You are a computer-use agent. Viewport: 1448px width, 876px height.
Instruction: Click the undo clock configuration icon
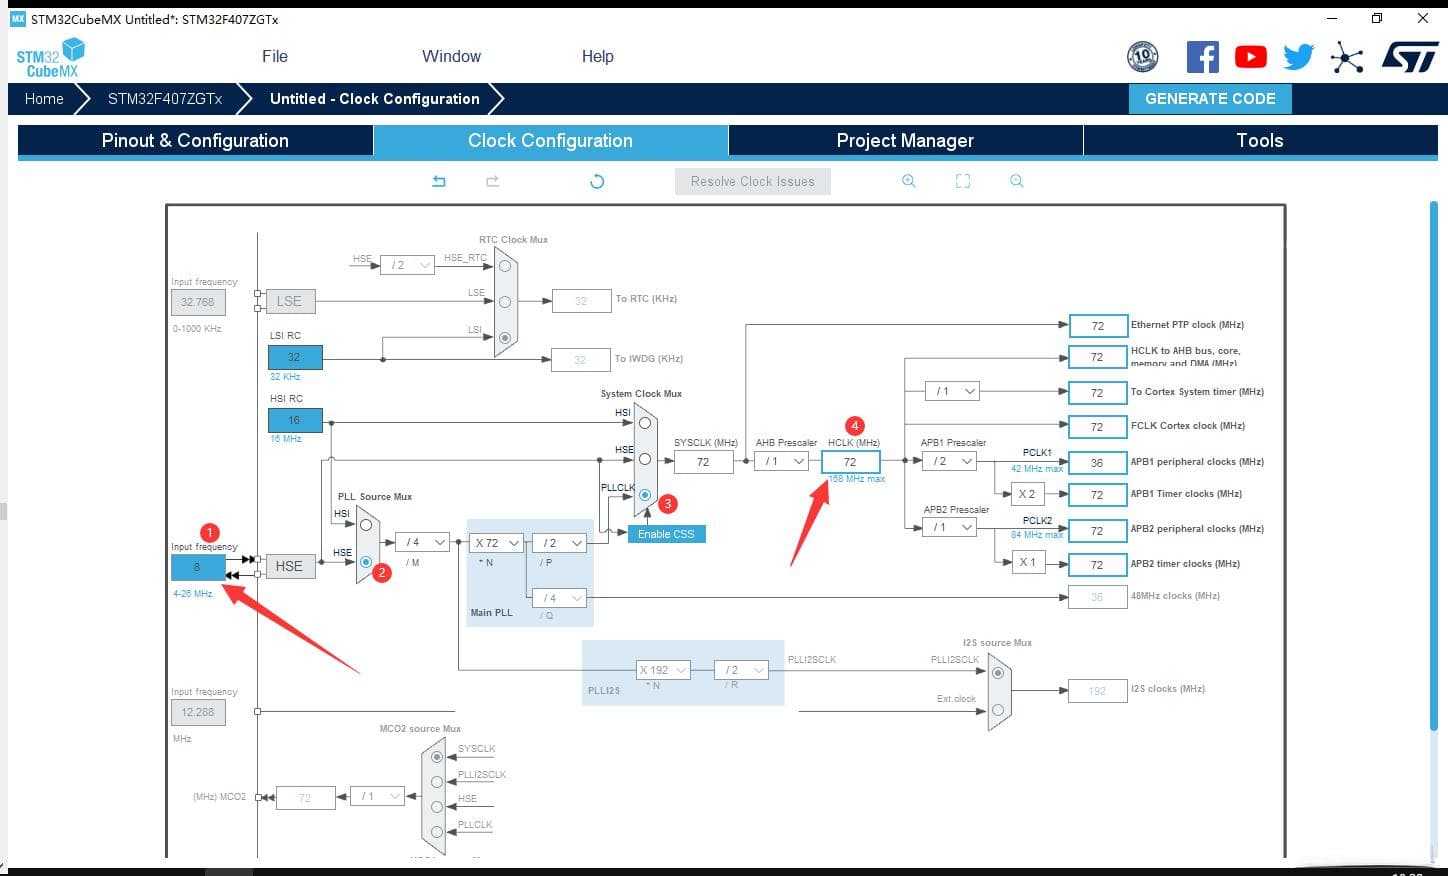coord(439,181)
